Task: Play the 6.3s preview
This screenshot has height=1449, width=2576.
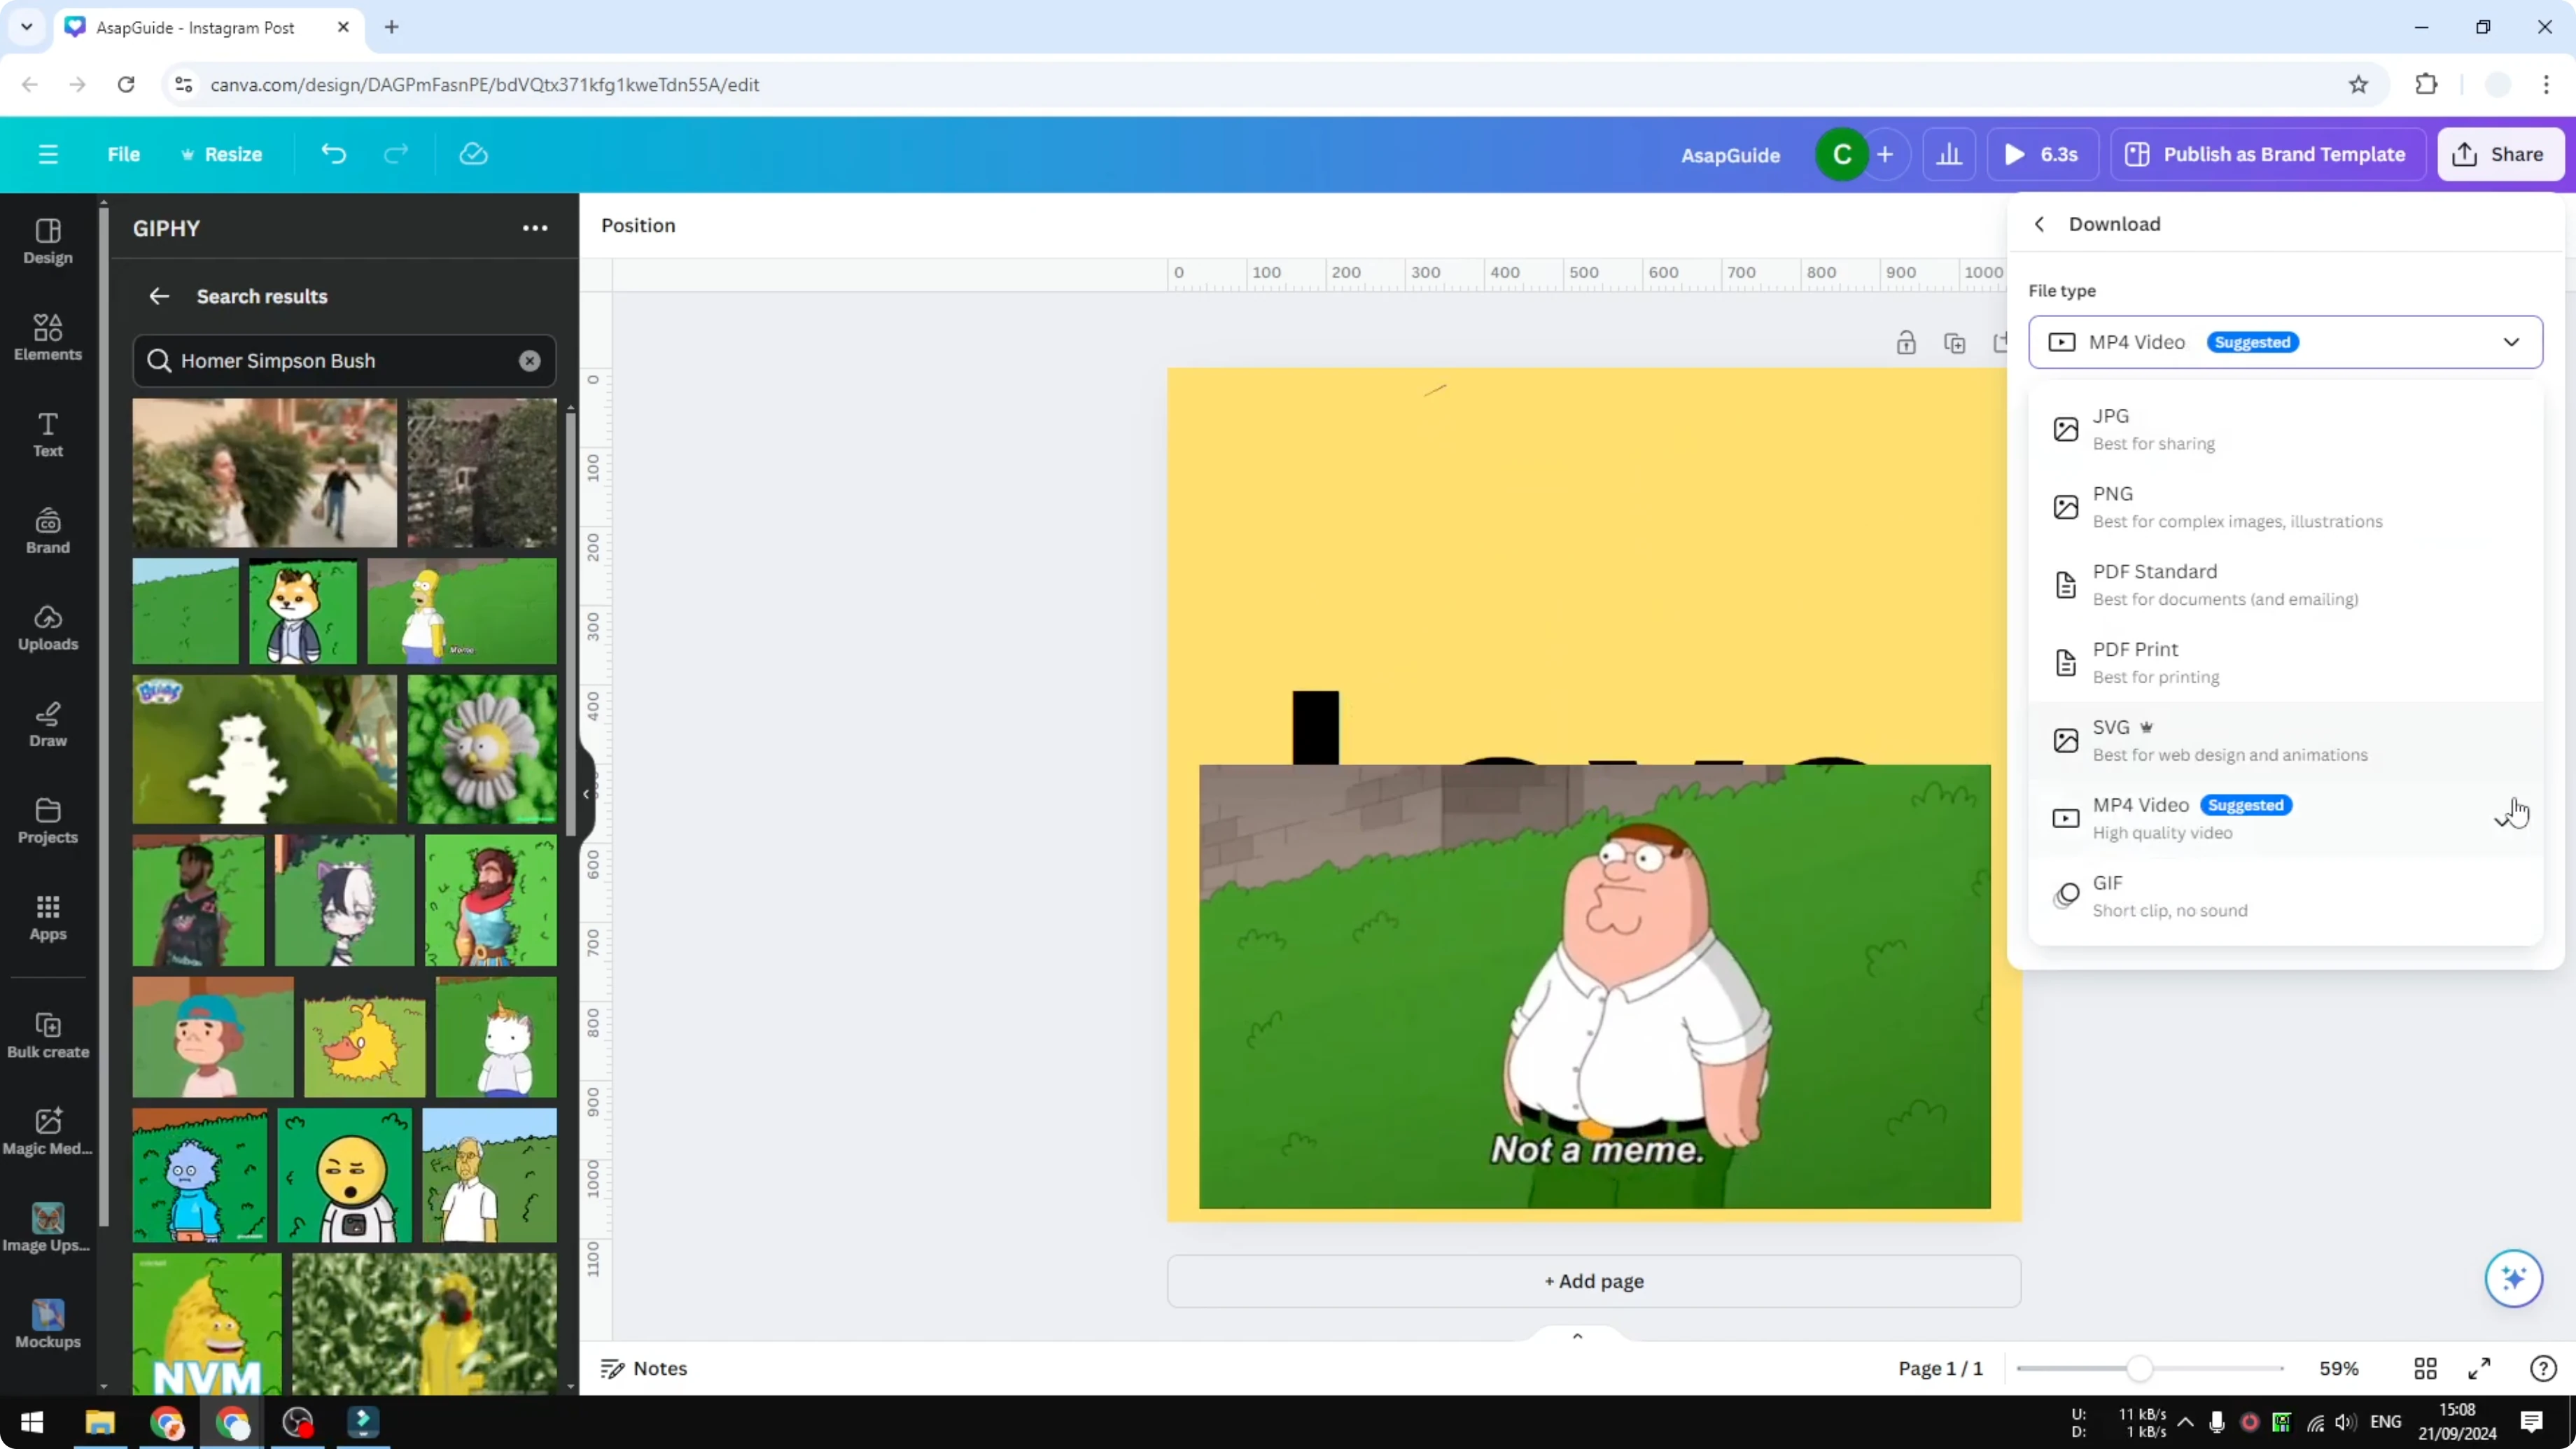Action: point(2042,154)
